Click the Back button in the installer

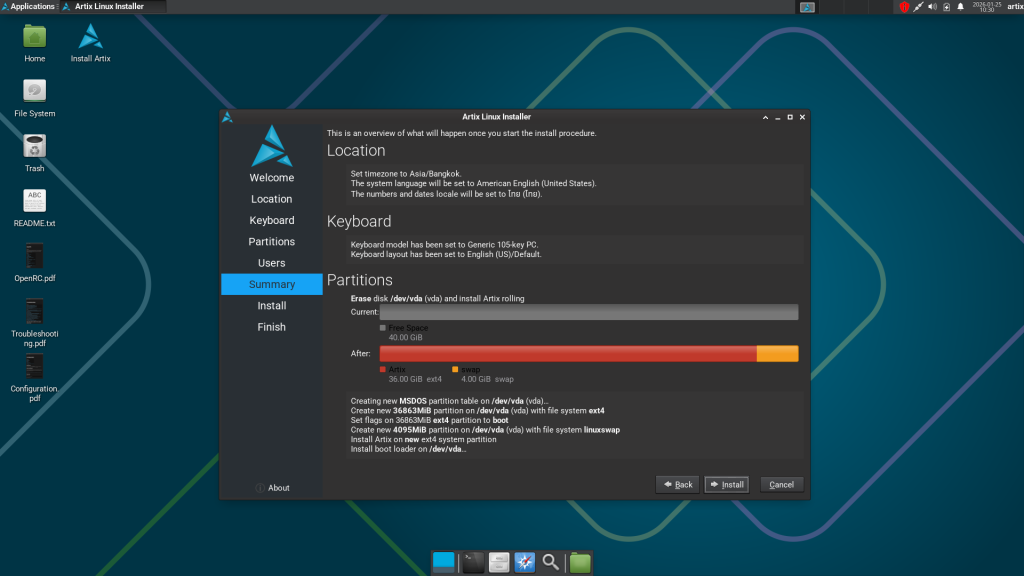(677, 484)
